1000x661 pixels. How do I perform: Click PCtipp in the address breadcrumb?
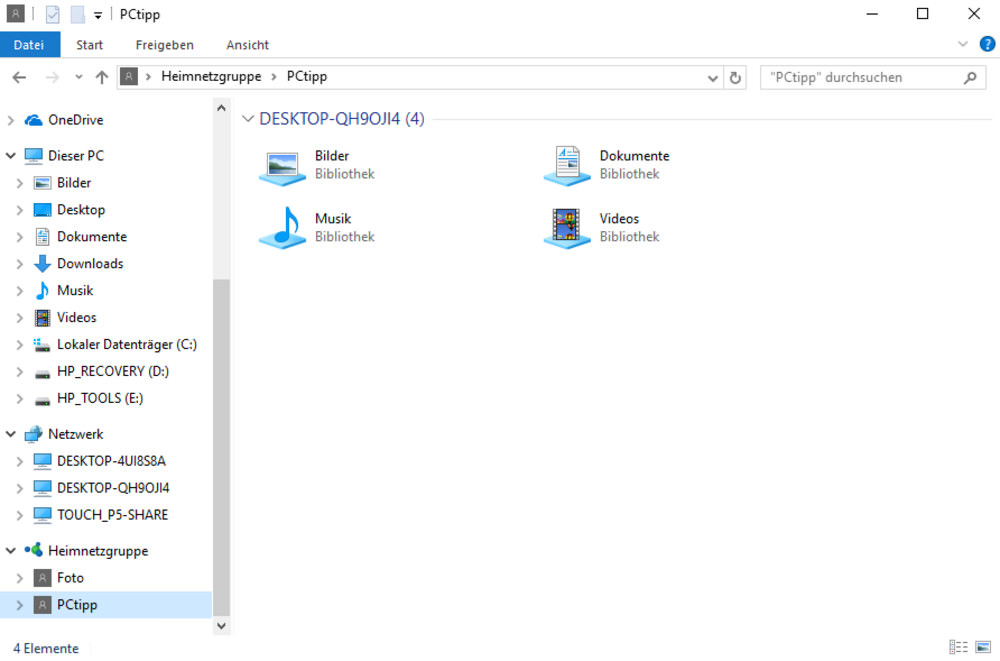point(307,77)
